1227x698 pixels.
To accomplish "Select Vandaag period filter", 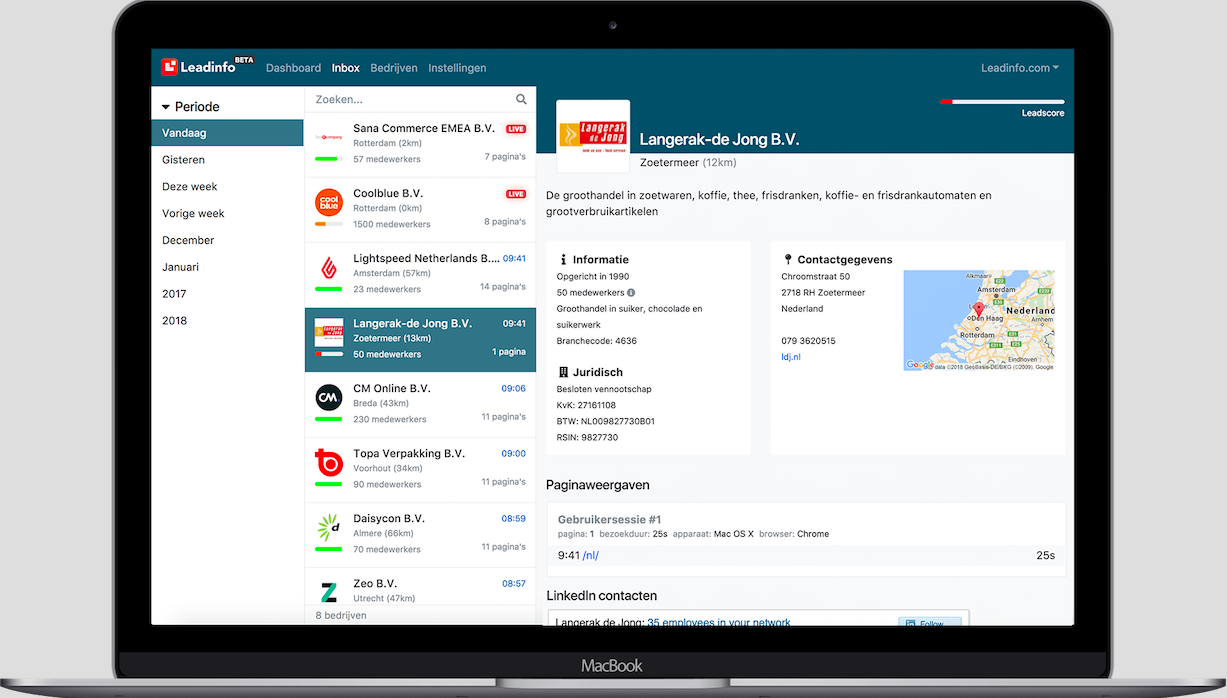I will (227, 133).
